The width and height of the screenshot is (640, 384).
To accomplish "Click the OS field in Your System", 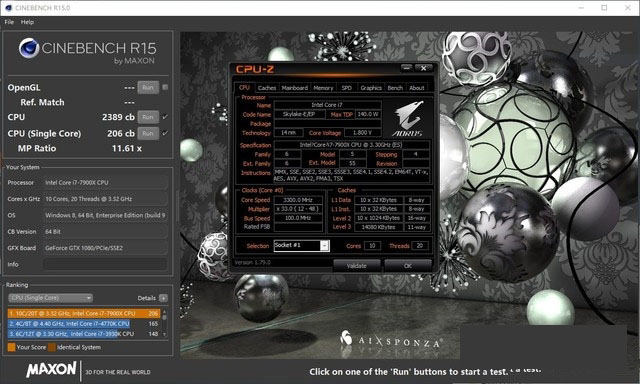I will tap(105, 215).
